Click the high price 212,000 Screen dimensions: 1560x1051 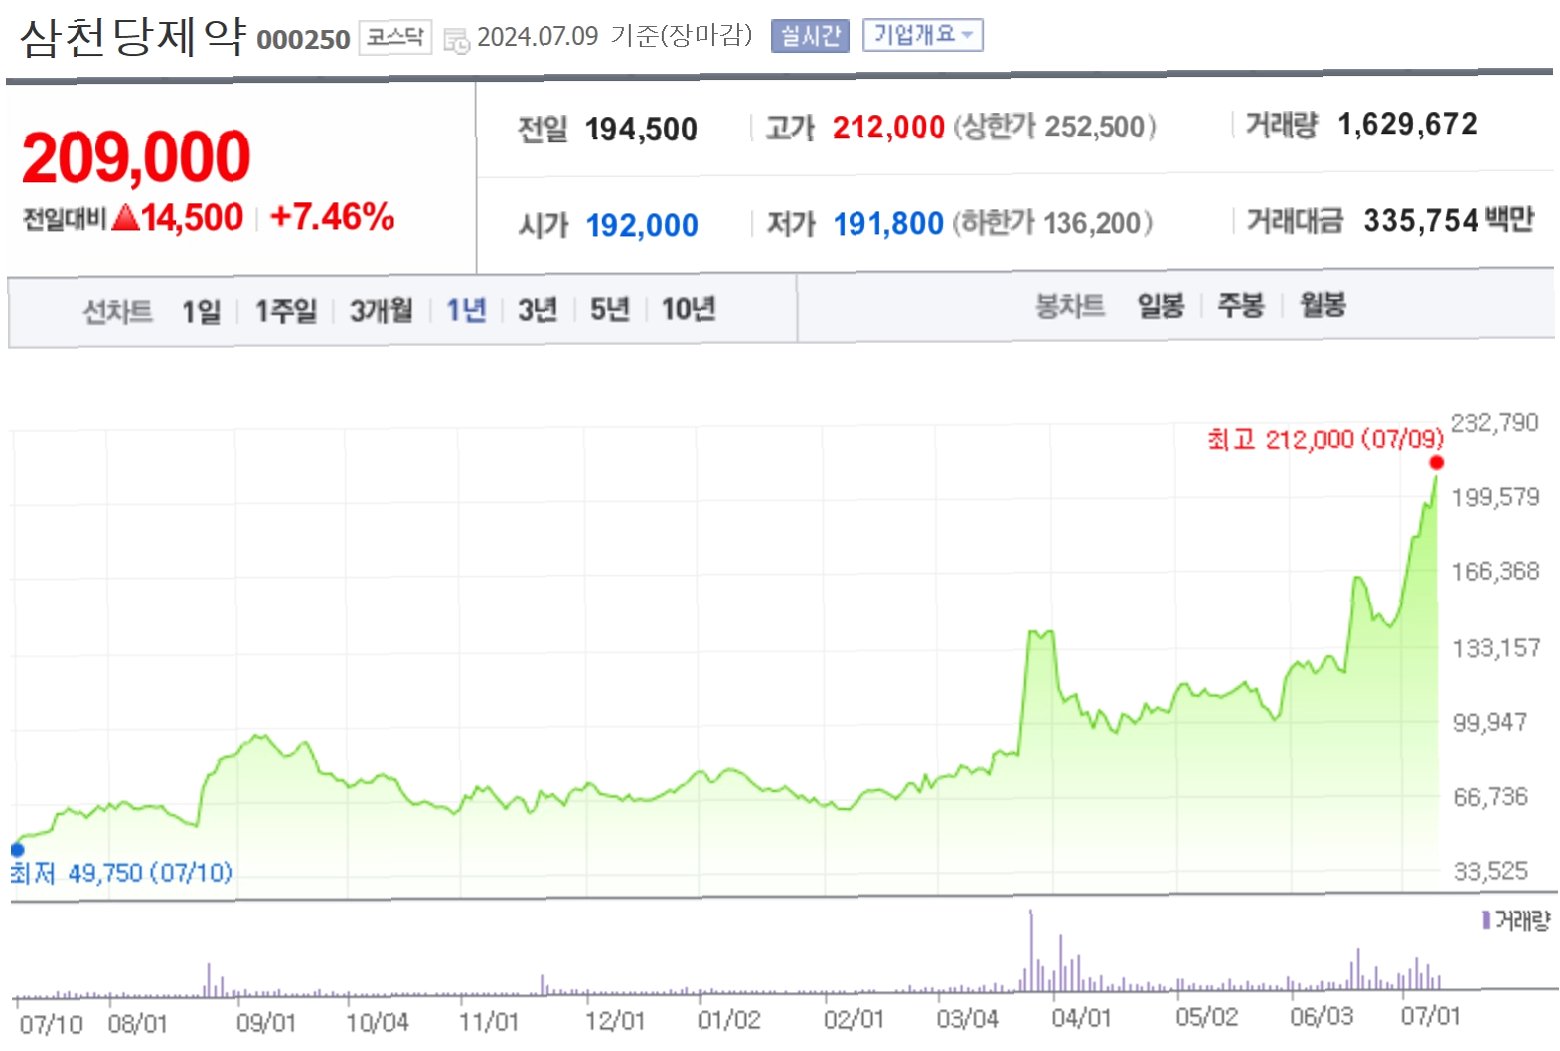coord(888,127)
